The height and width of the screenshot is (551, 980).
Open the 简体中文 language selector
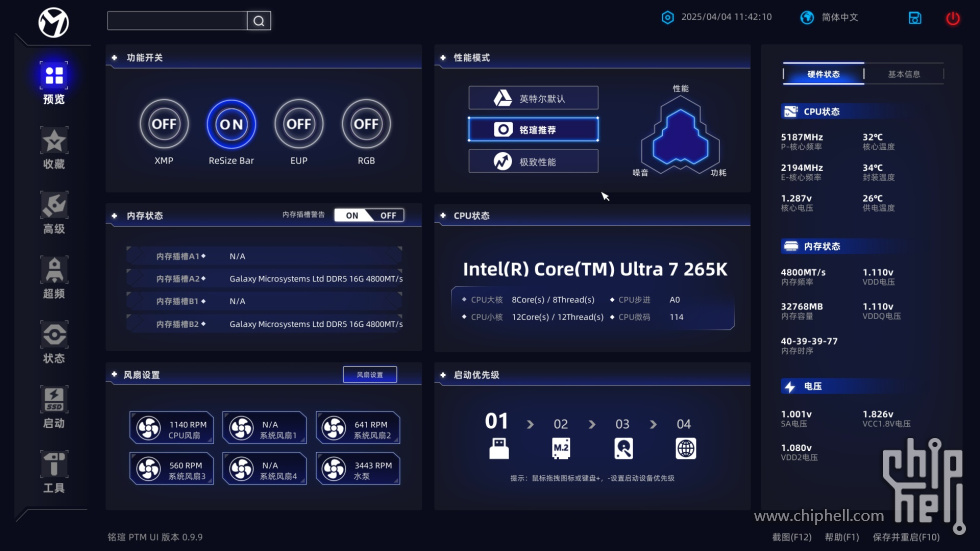[x=839, y=17]
